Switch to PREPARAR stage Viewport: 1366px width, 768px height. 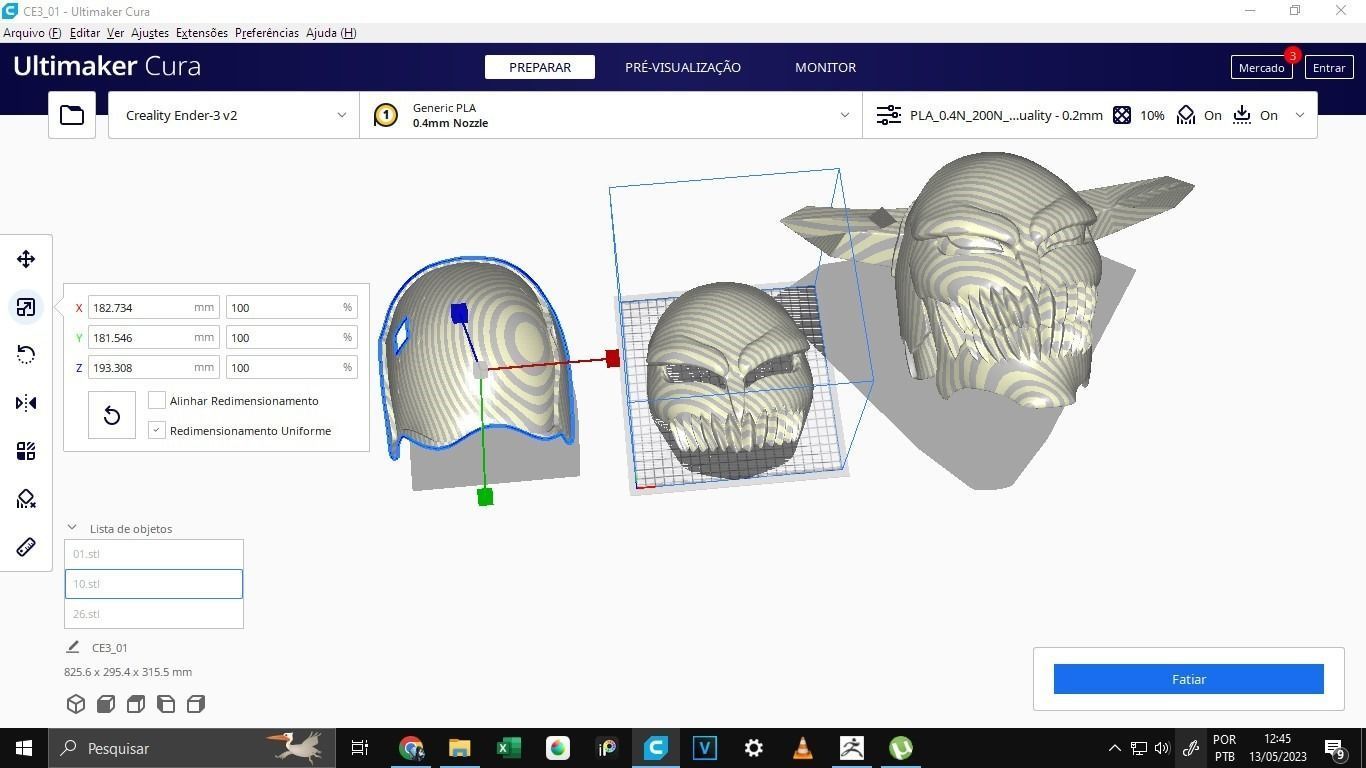tap(540, 67)
